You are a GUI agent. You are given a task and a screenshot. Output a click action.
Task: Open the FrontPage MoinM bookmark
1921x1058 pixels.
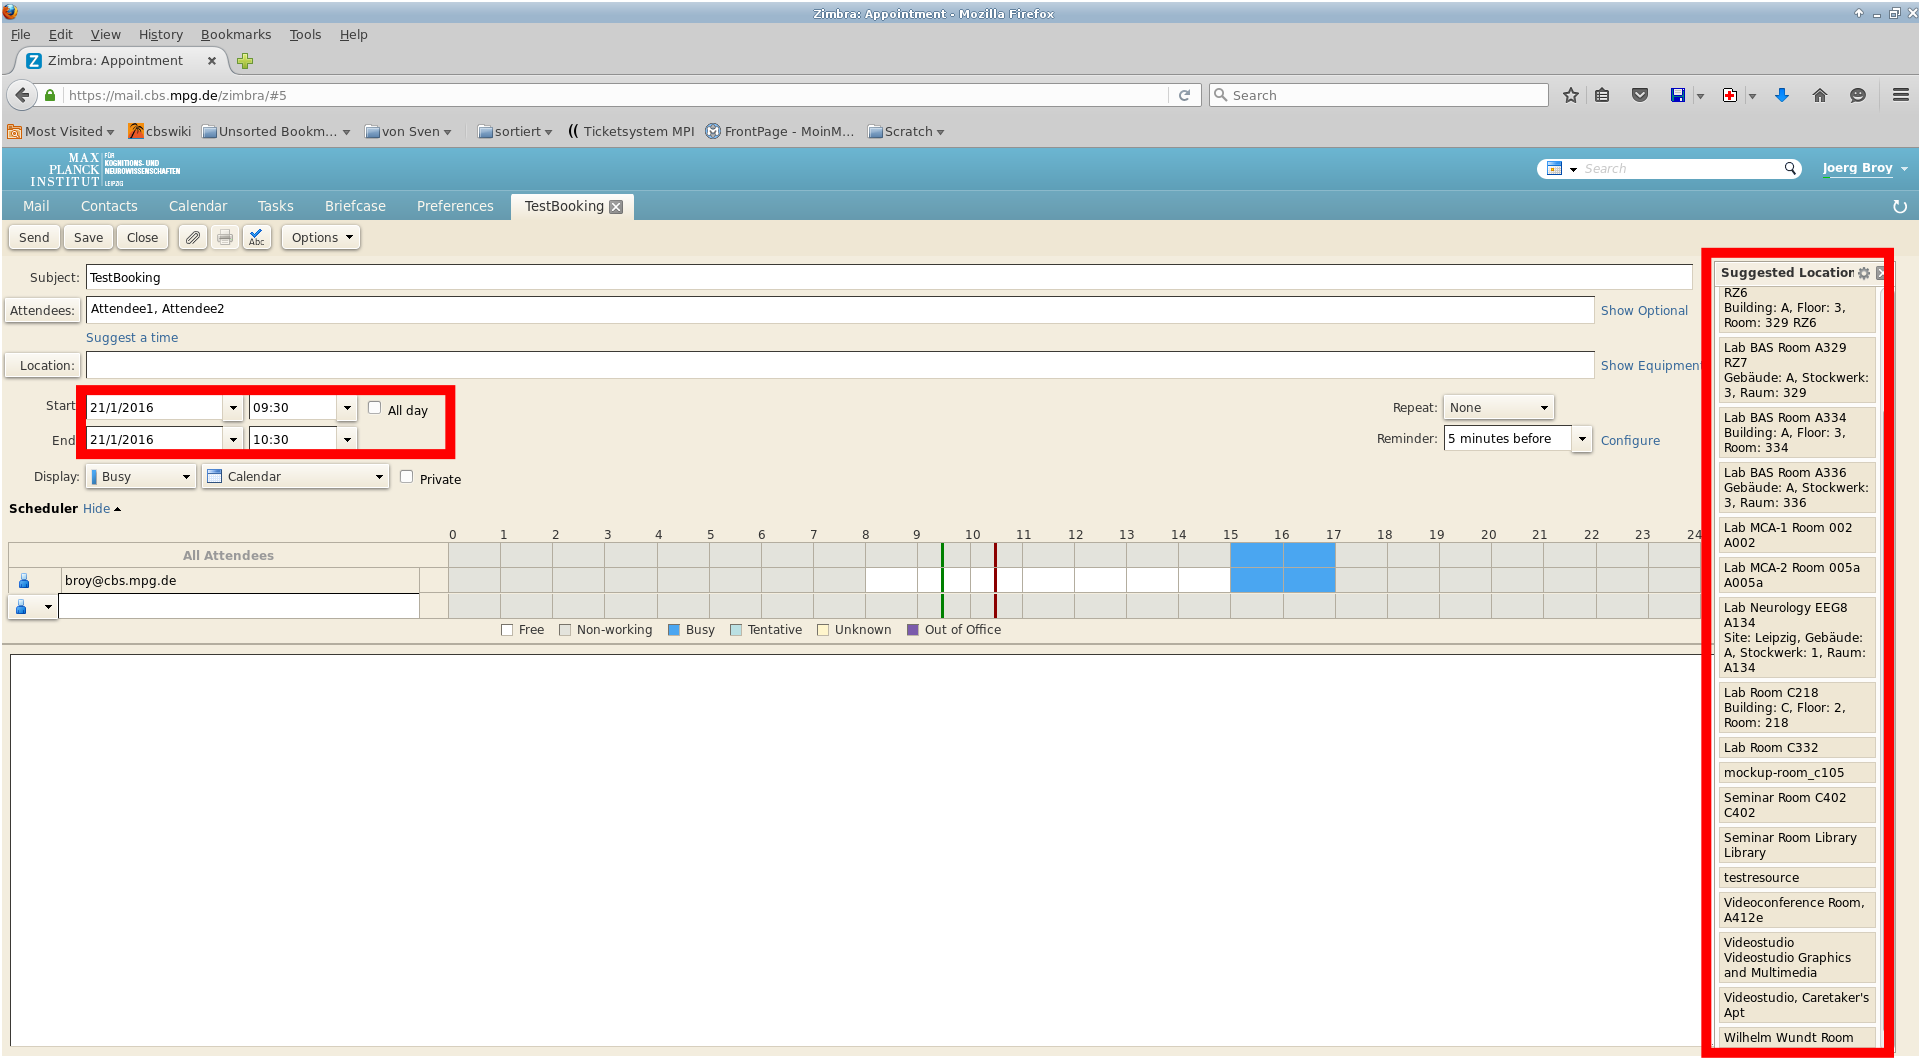[x=780, y=132]
